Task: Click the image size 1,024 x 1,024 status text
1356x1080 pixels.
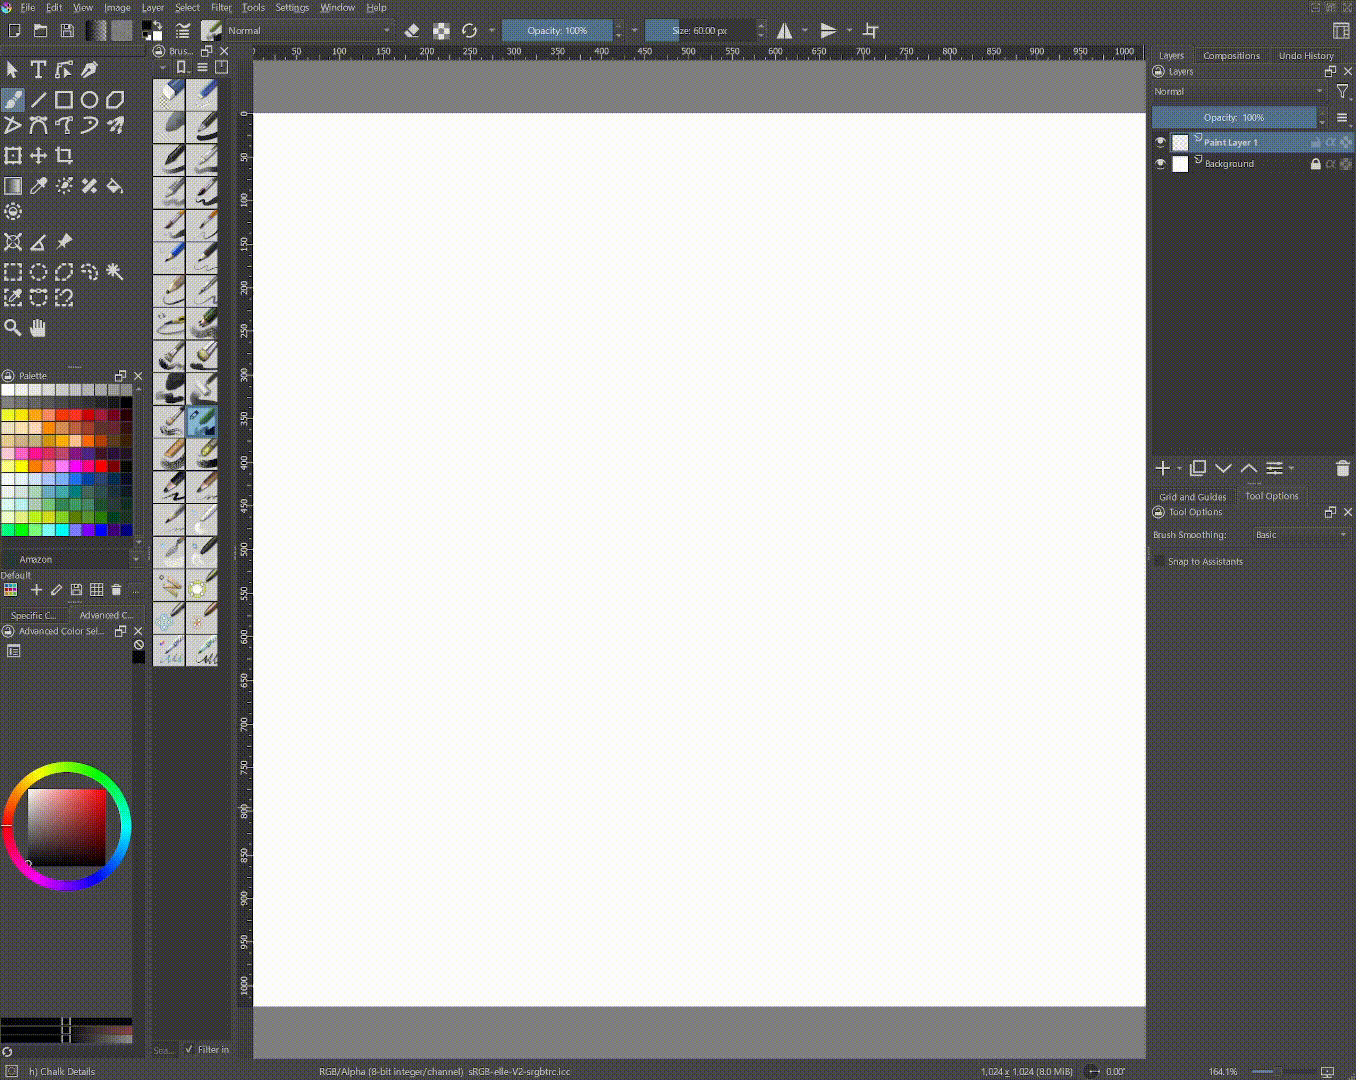Action: [1027, 1071]
